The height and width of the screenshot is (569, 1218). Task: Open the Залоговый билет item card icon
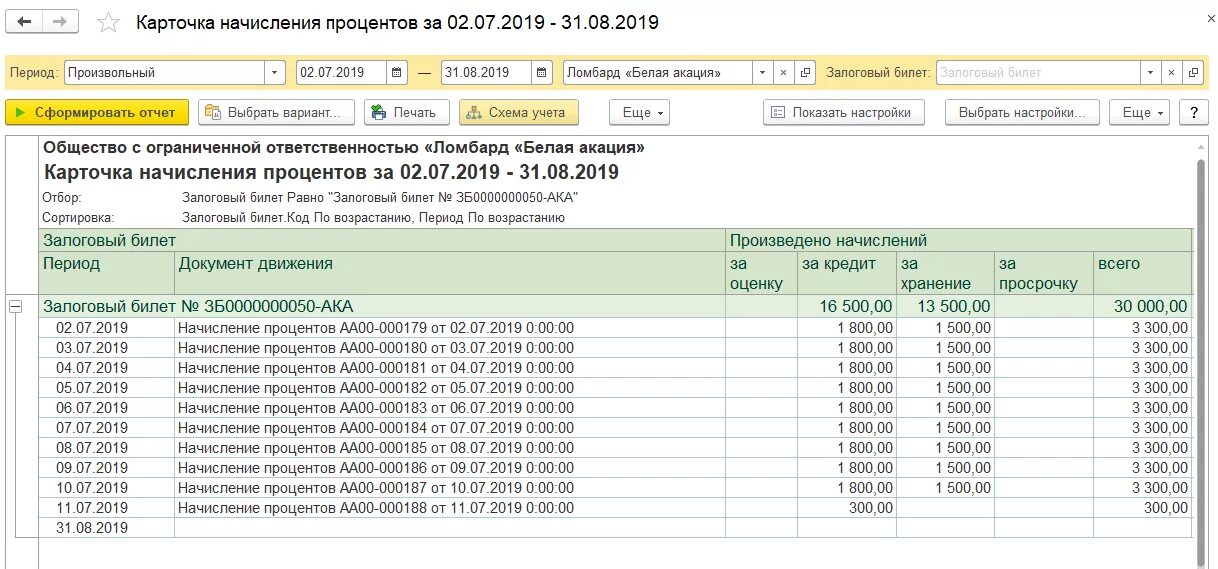click(1193, 72)
